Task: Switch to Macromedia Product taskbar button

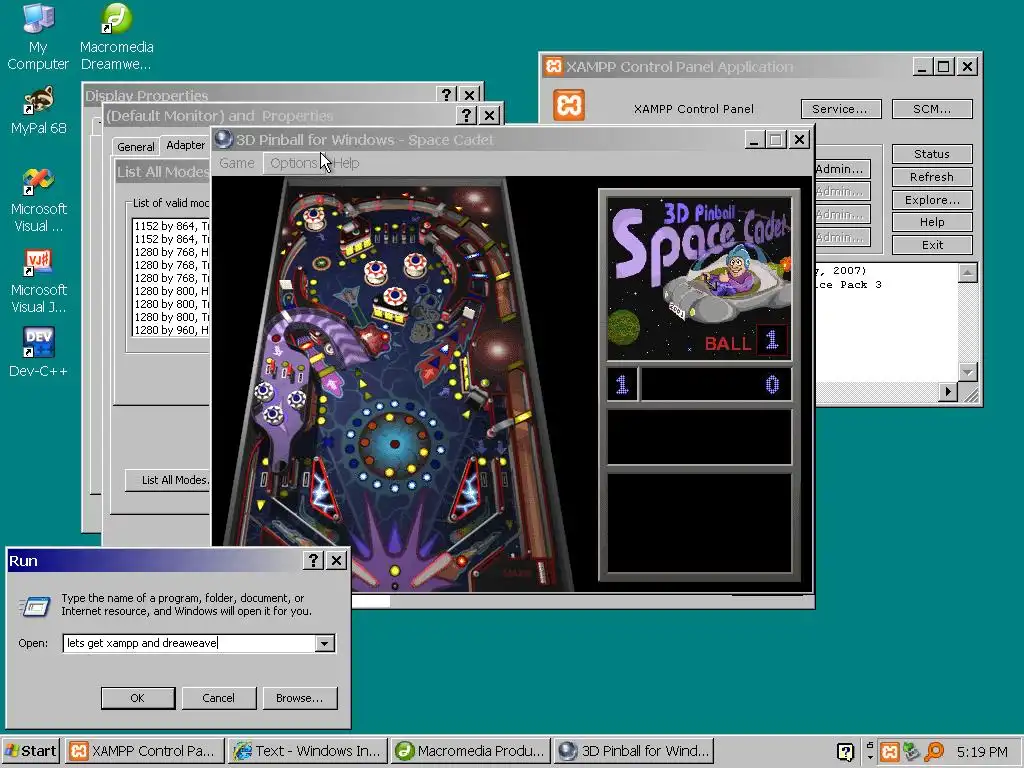Action: (x=471, y=751)
